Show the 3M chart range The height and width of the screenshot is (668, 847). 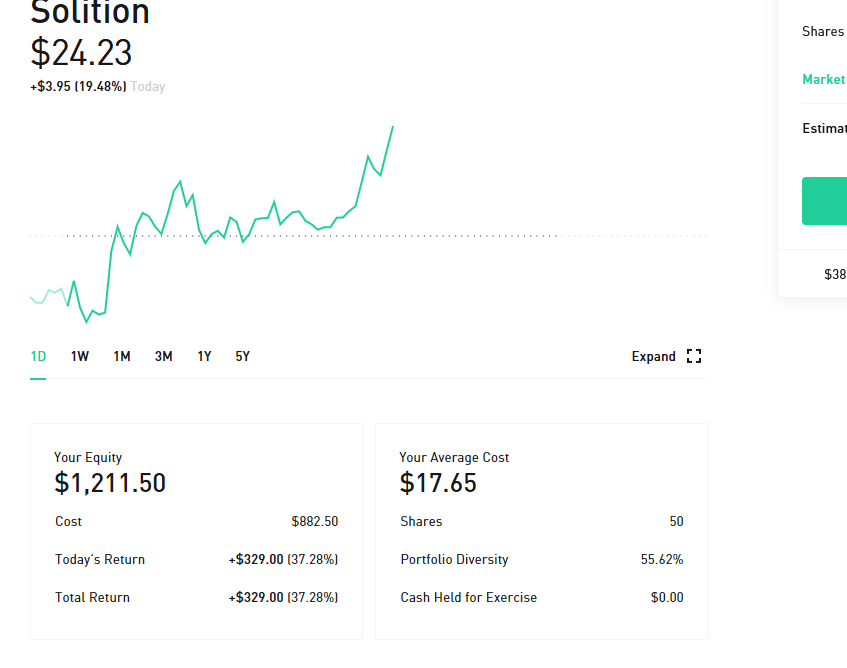(x=164, y=356)
